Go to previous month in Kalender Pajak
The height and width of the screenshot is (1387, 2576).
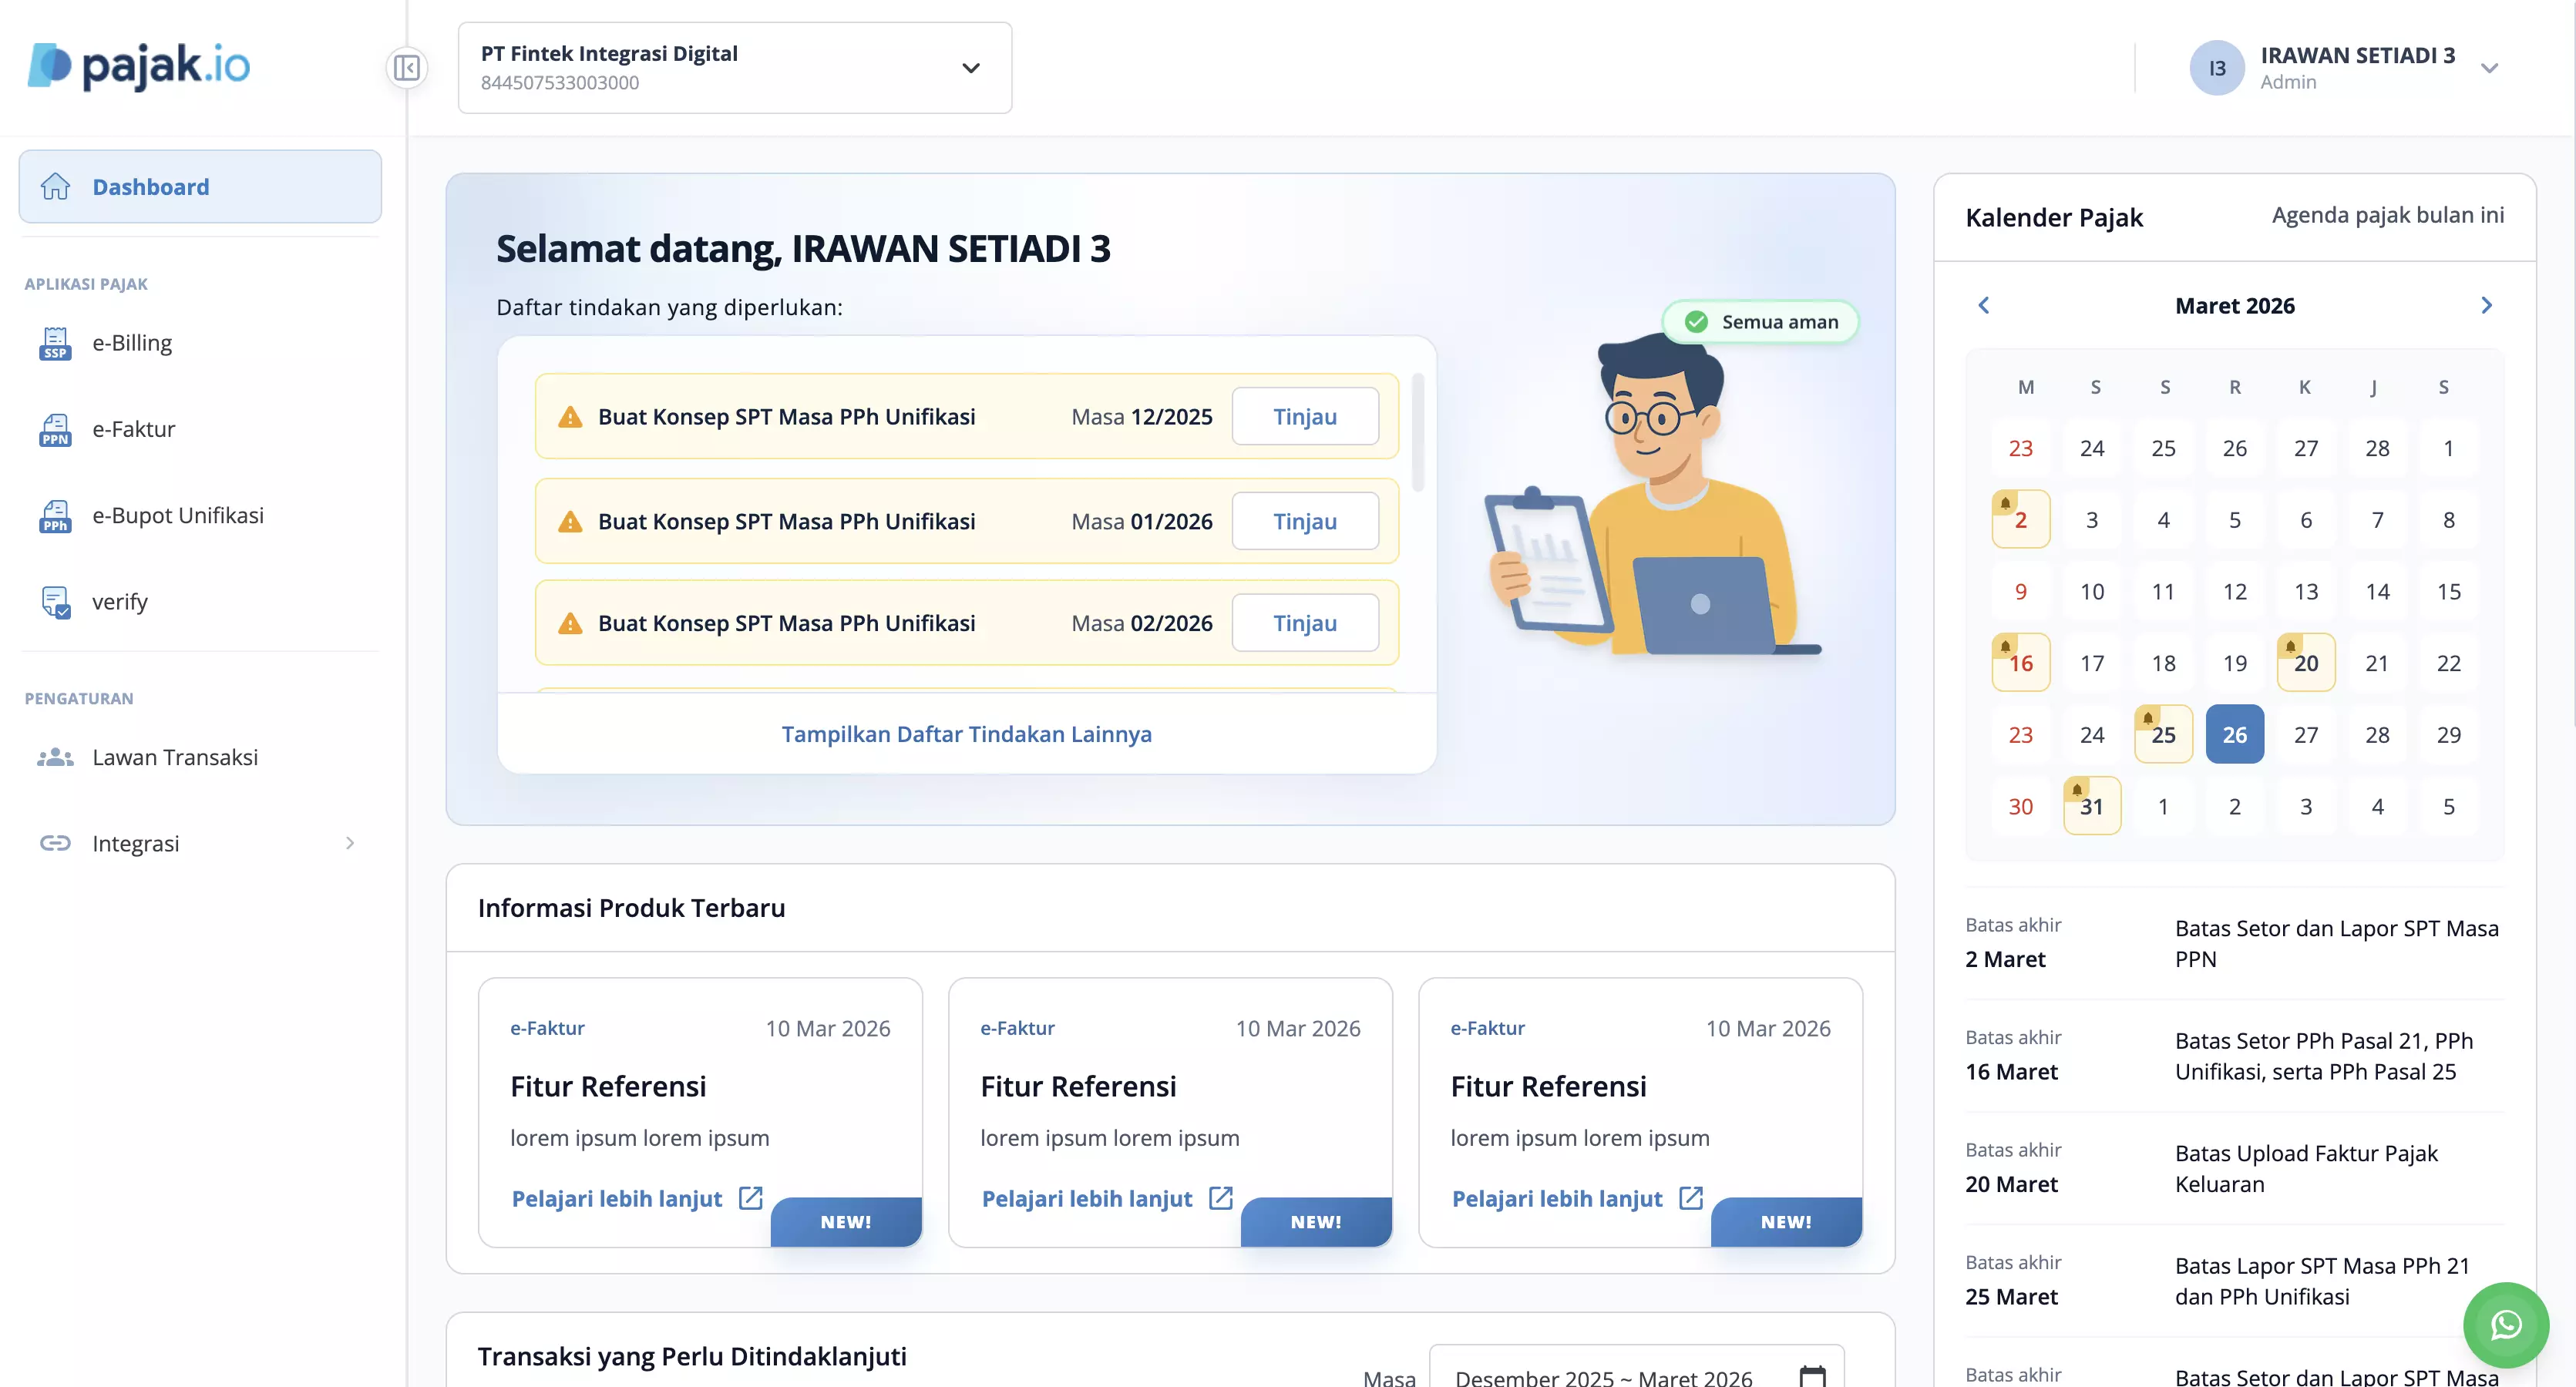pyautogui.click(x=1984, y=305)
